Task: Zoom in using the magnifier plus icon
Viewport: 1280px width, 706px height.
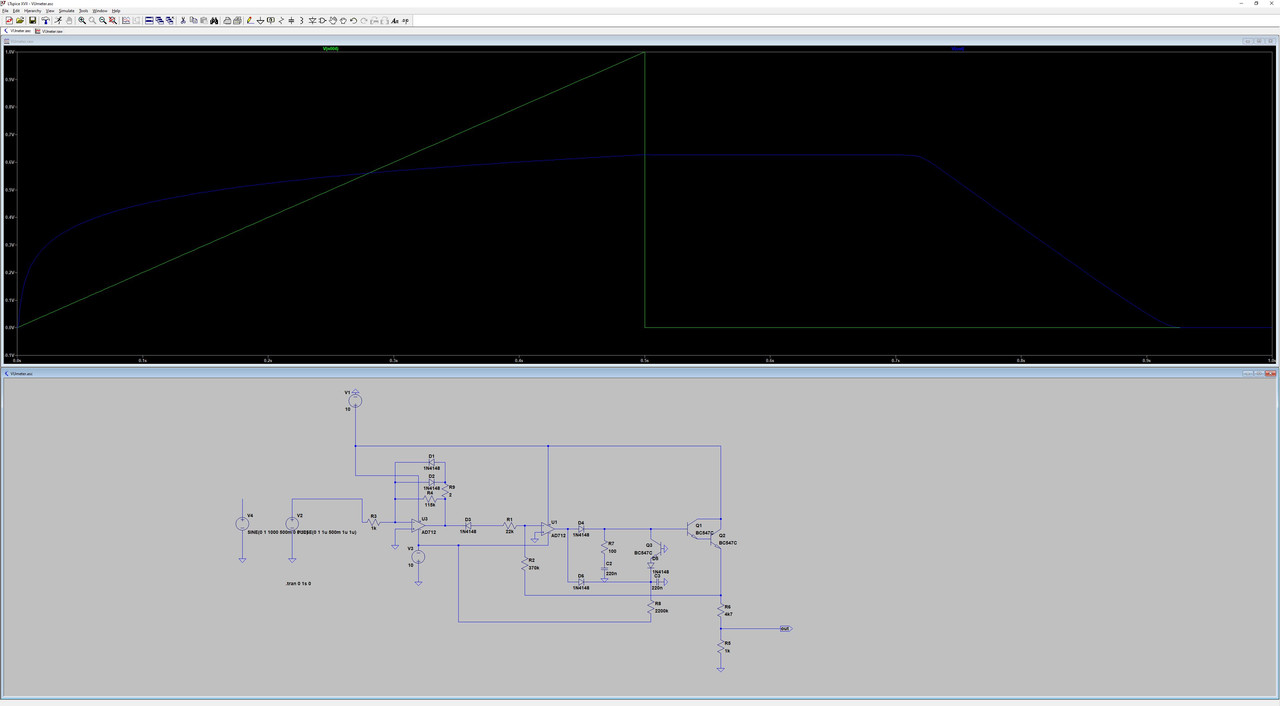Action: tap(82, 20)
